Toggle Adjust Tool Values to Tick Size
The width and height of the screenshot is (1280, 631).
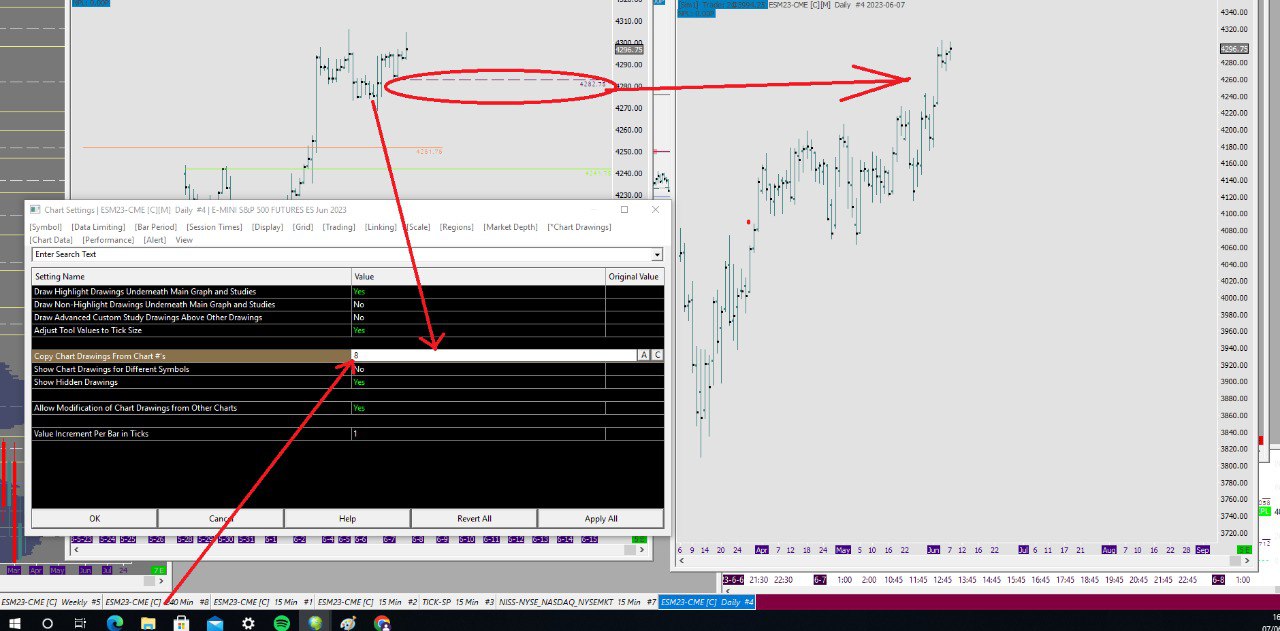click(x=478, y=330)
